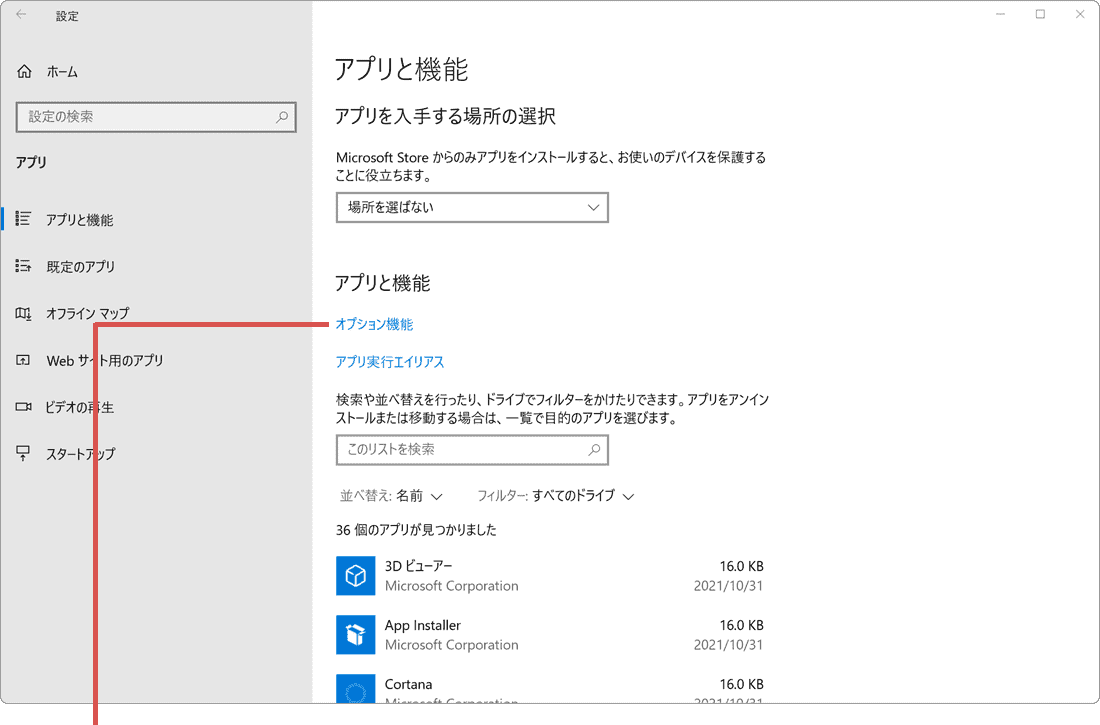Viewport: 1100px width, 725px height.
Task: Select the Cortana app icon
Action: pos(356,692)
